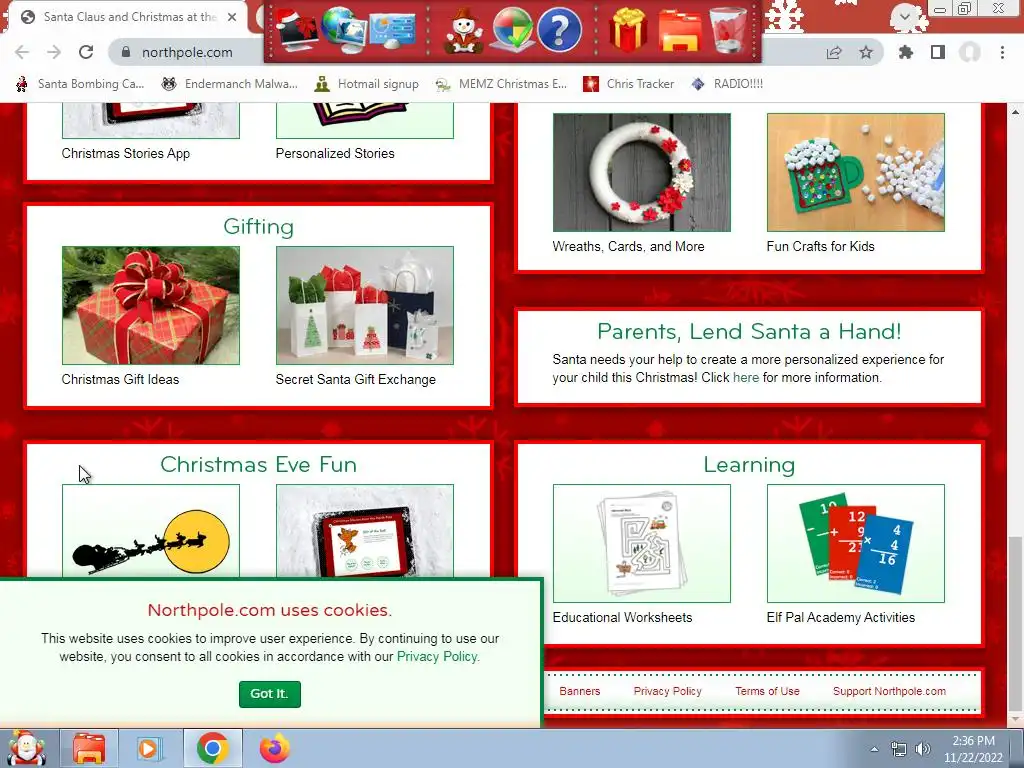This screenshot has width=1024, height=768.
Task: Open Chris Tracker bookmark
Action: tap(628, 84)
